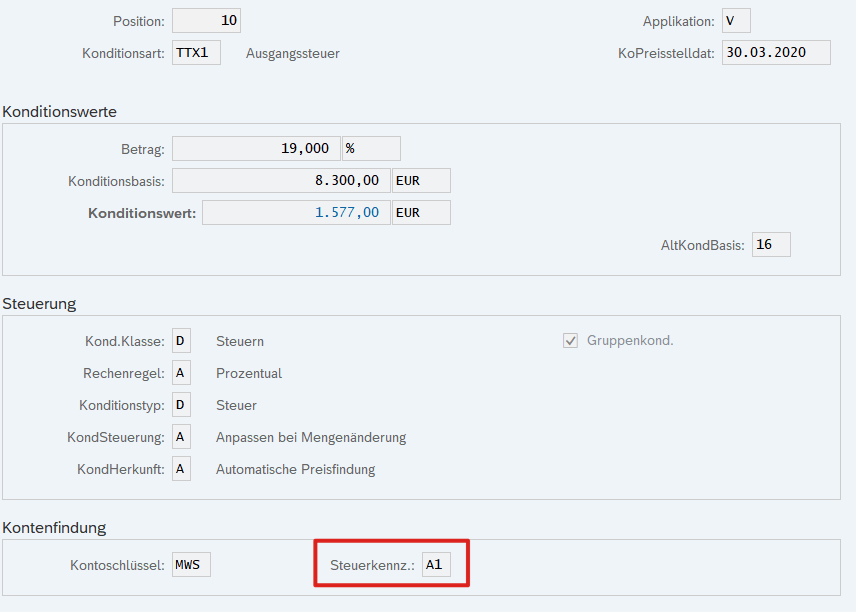This screenshot has width=856, height=612.
Task: Click the Steuern description text
Action: click(240, 341)
